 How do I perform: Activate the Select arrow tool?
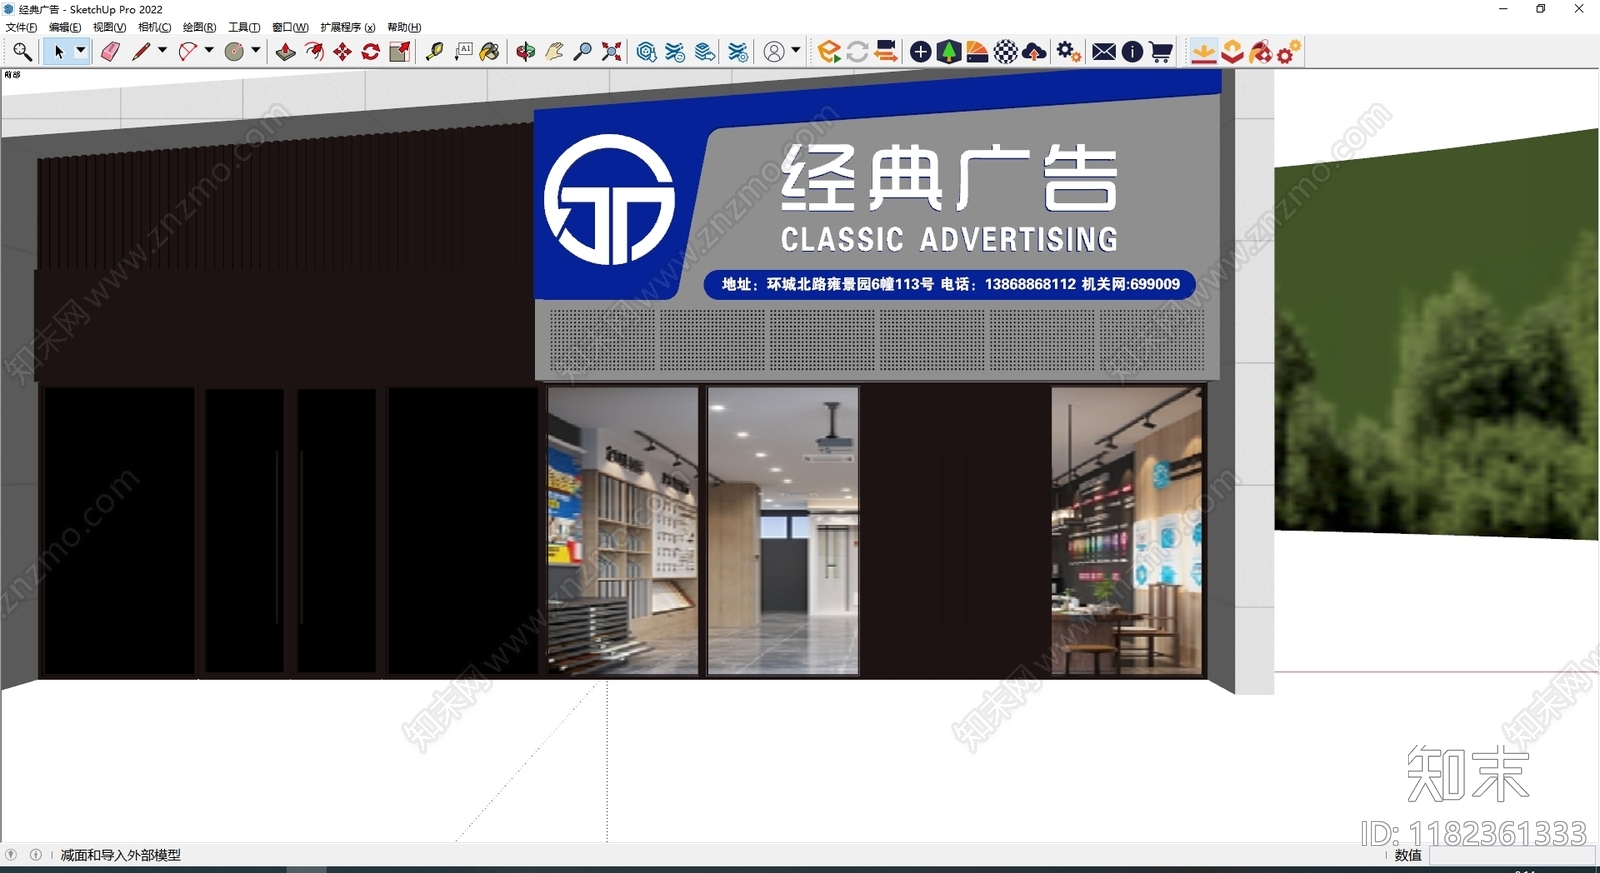coord(59,51)
